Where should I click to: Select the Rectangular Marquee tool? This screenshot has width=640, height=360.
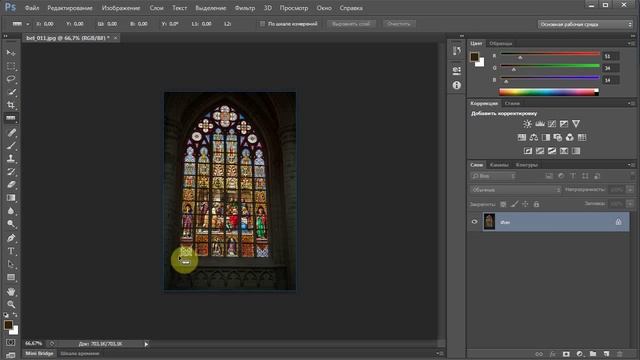pyautogui.click(x=11, y=66)
